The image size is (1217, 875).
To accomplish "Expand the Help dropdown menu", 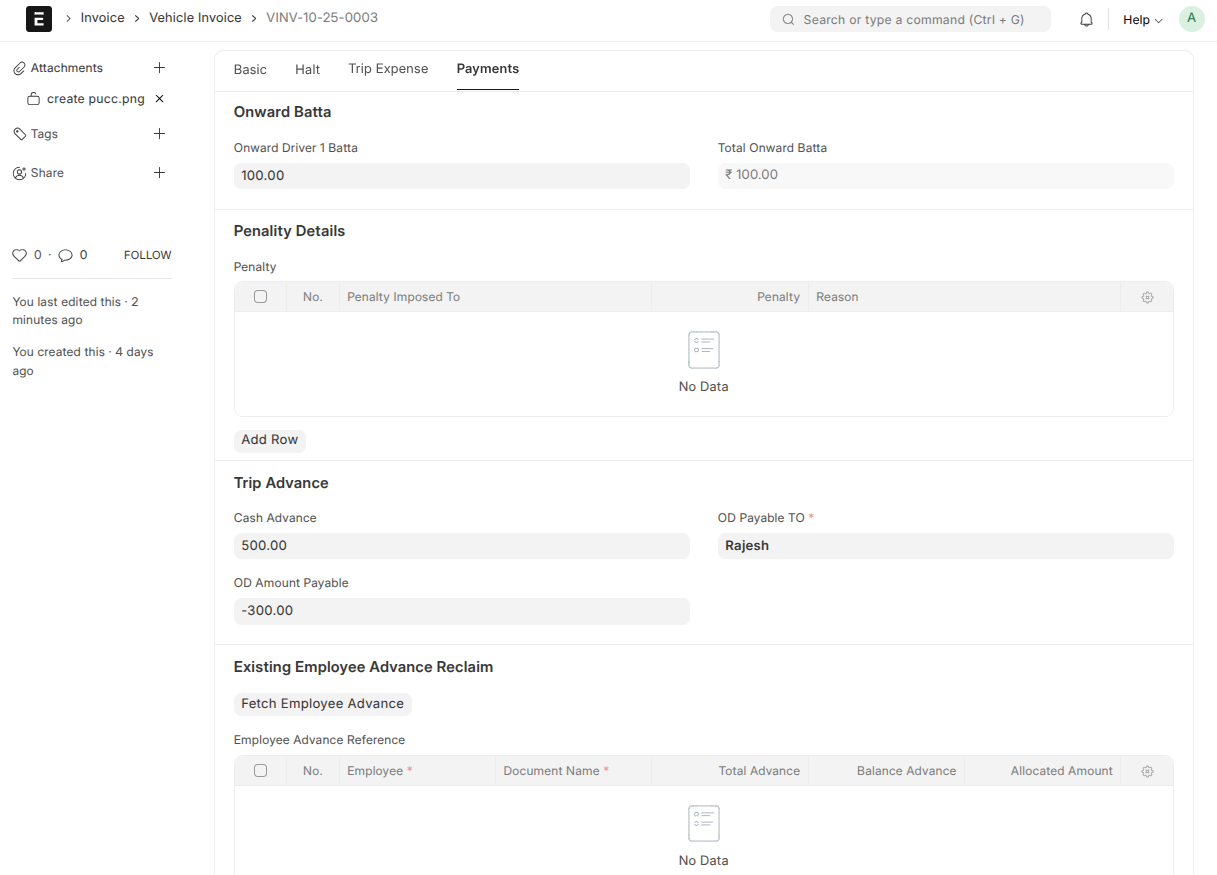I will tap(1142, 20).
